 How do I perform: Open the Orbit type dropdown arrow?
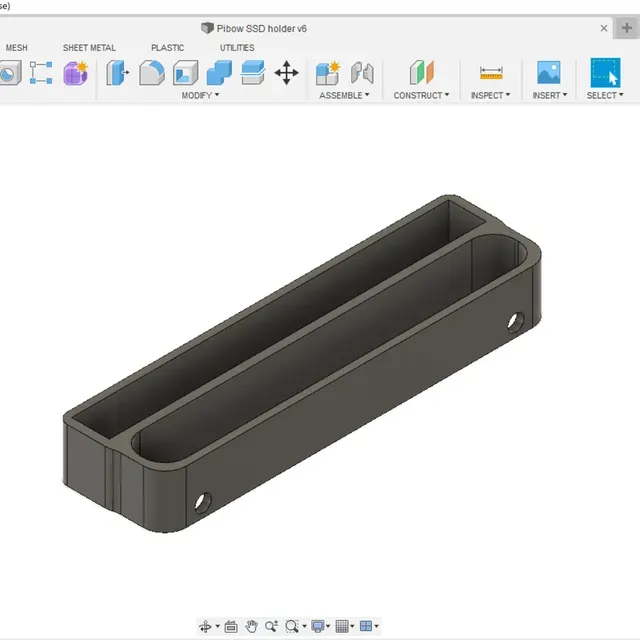click(x=218, y=626)
